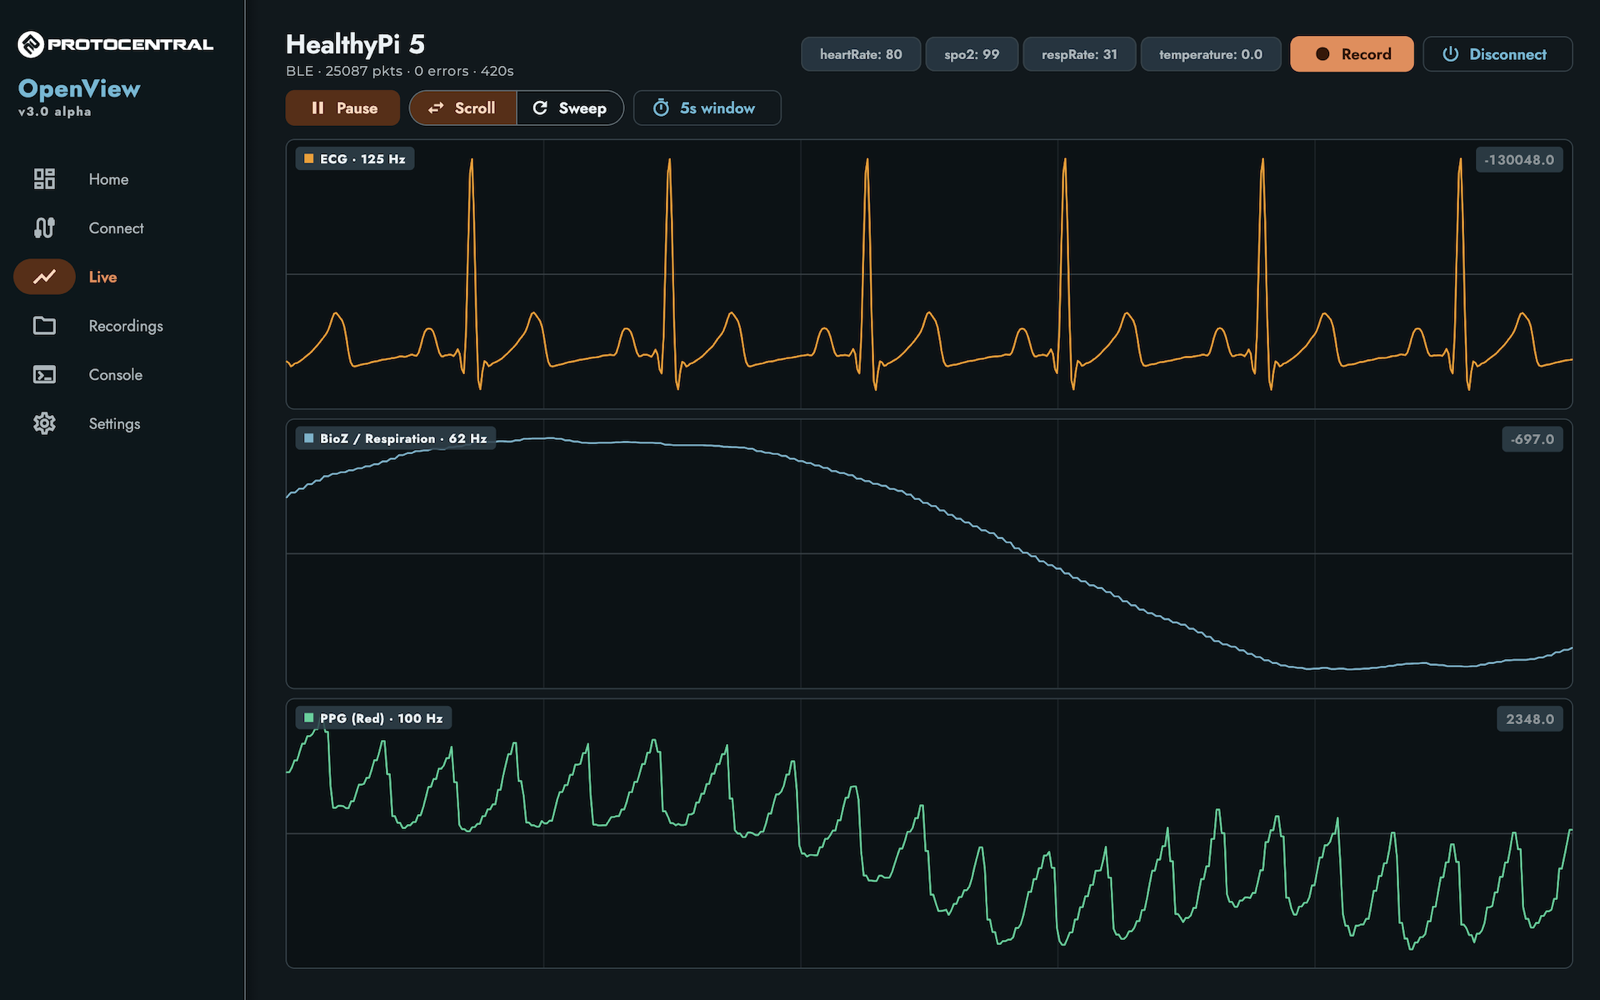Viewport: 1600px width, 1000px height.
Task: Click the temperature: 0.0 badge
Action: point(1211,54)
